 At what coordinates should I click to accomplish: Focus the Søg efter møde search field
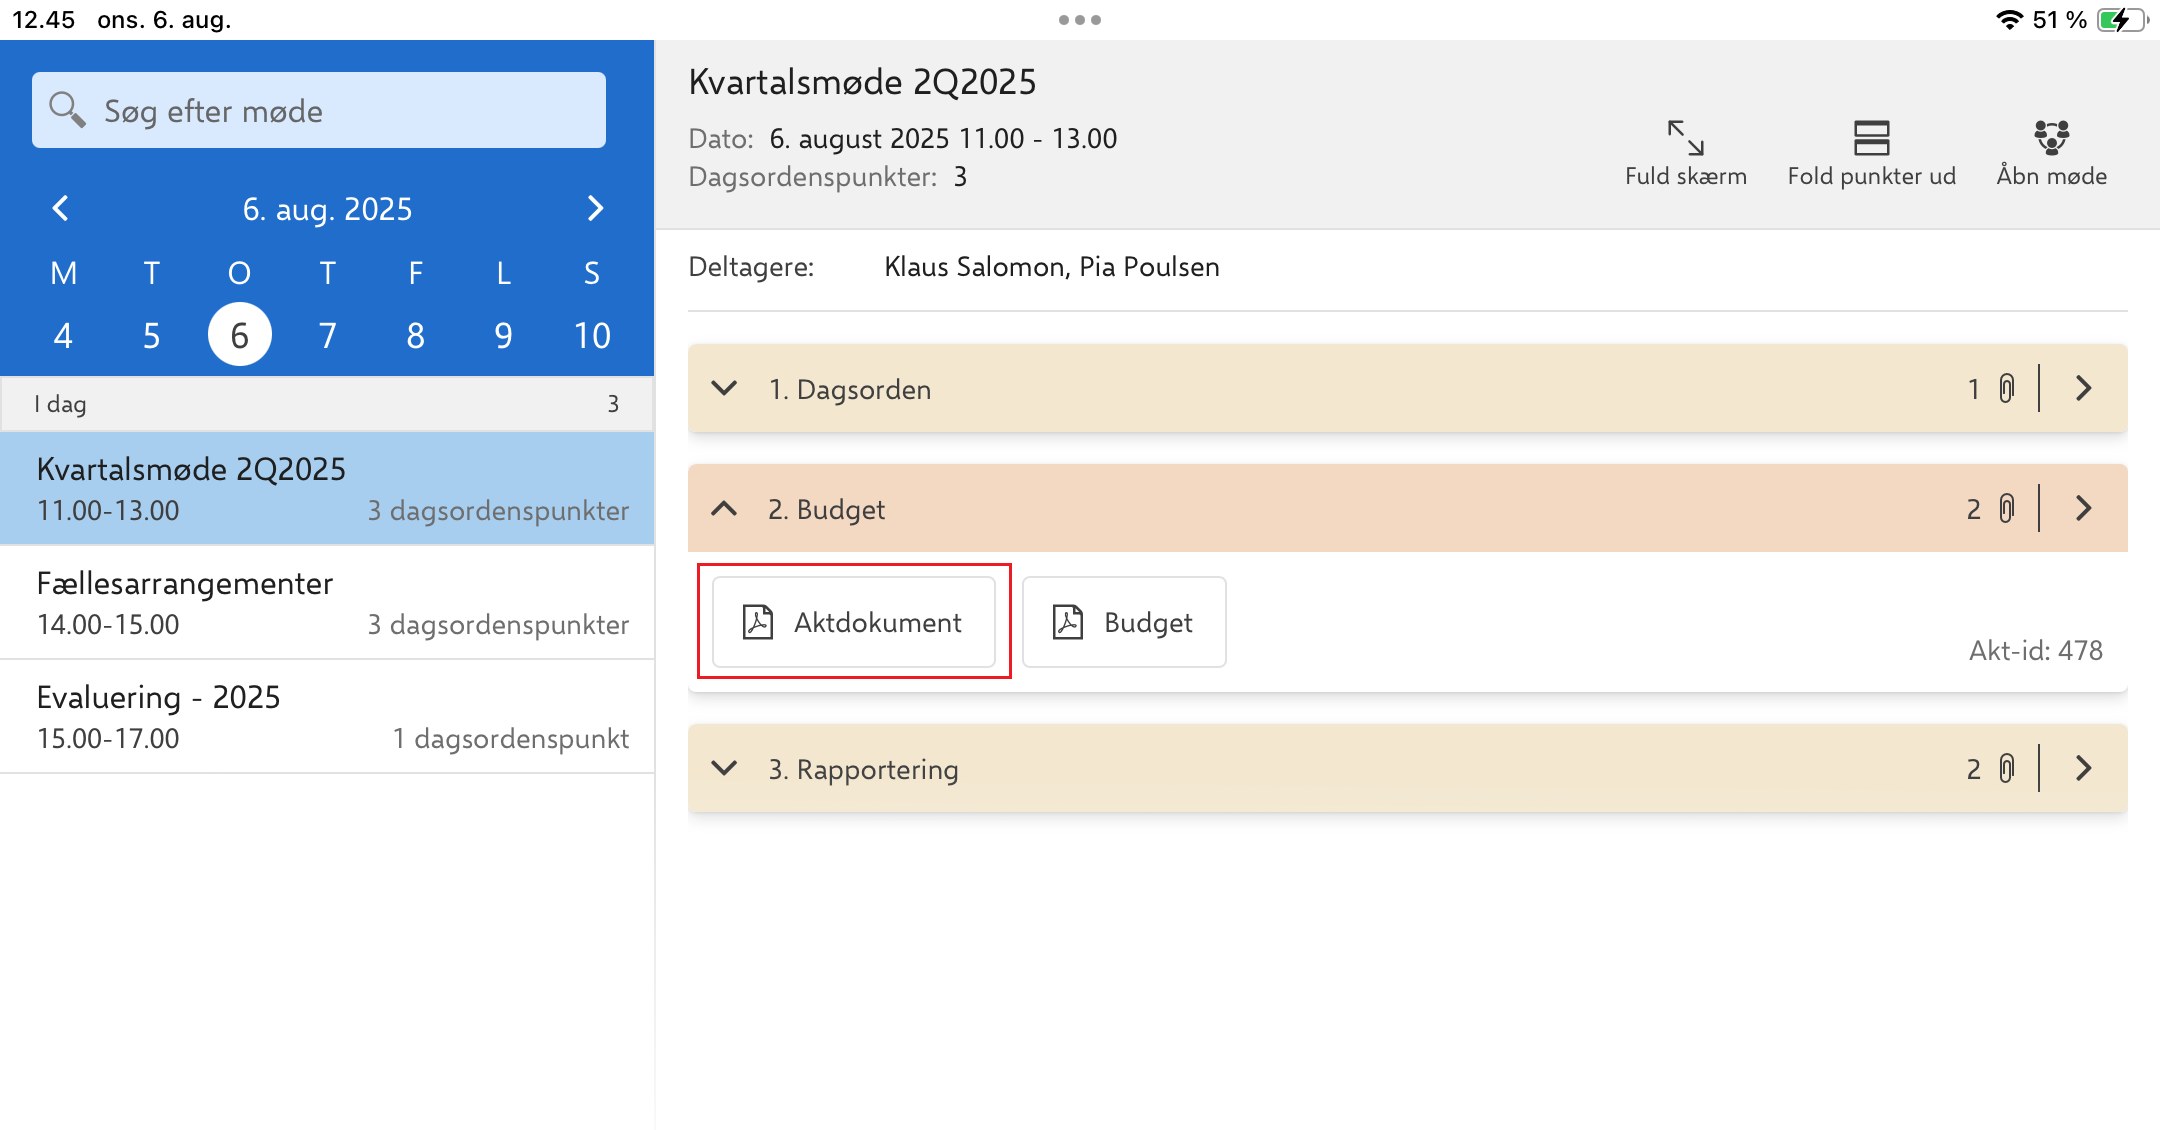pos(319,110)
